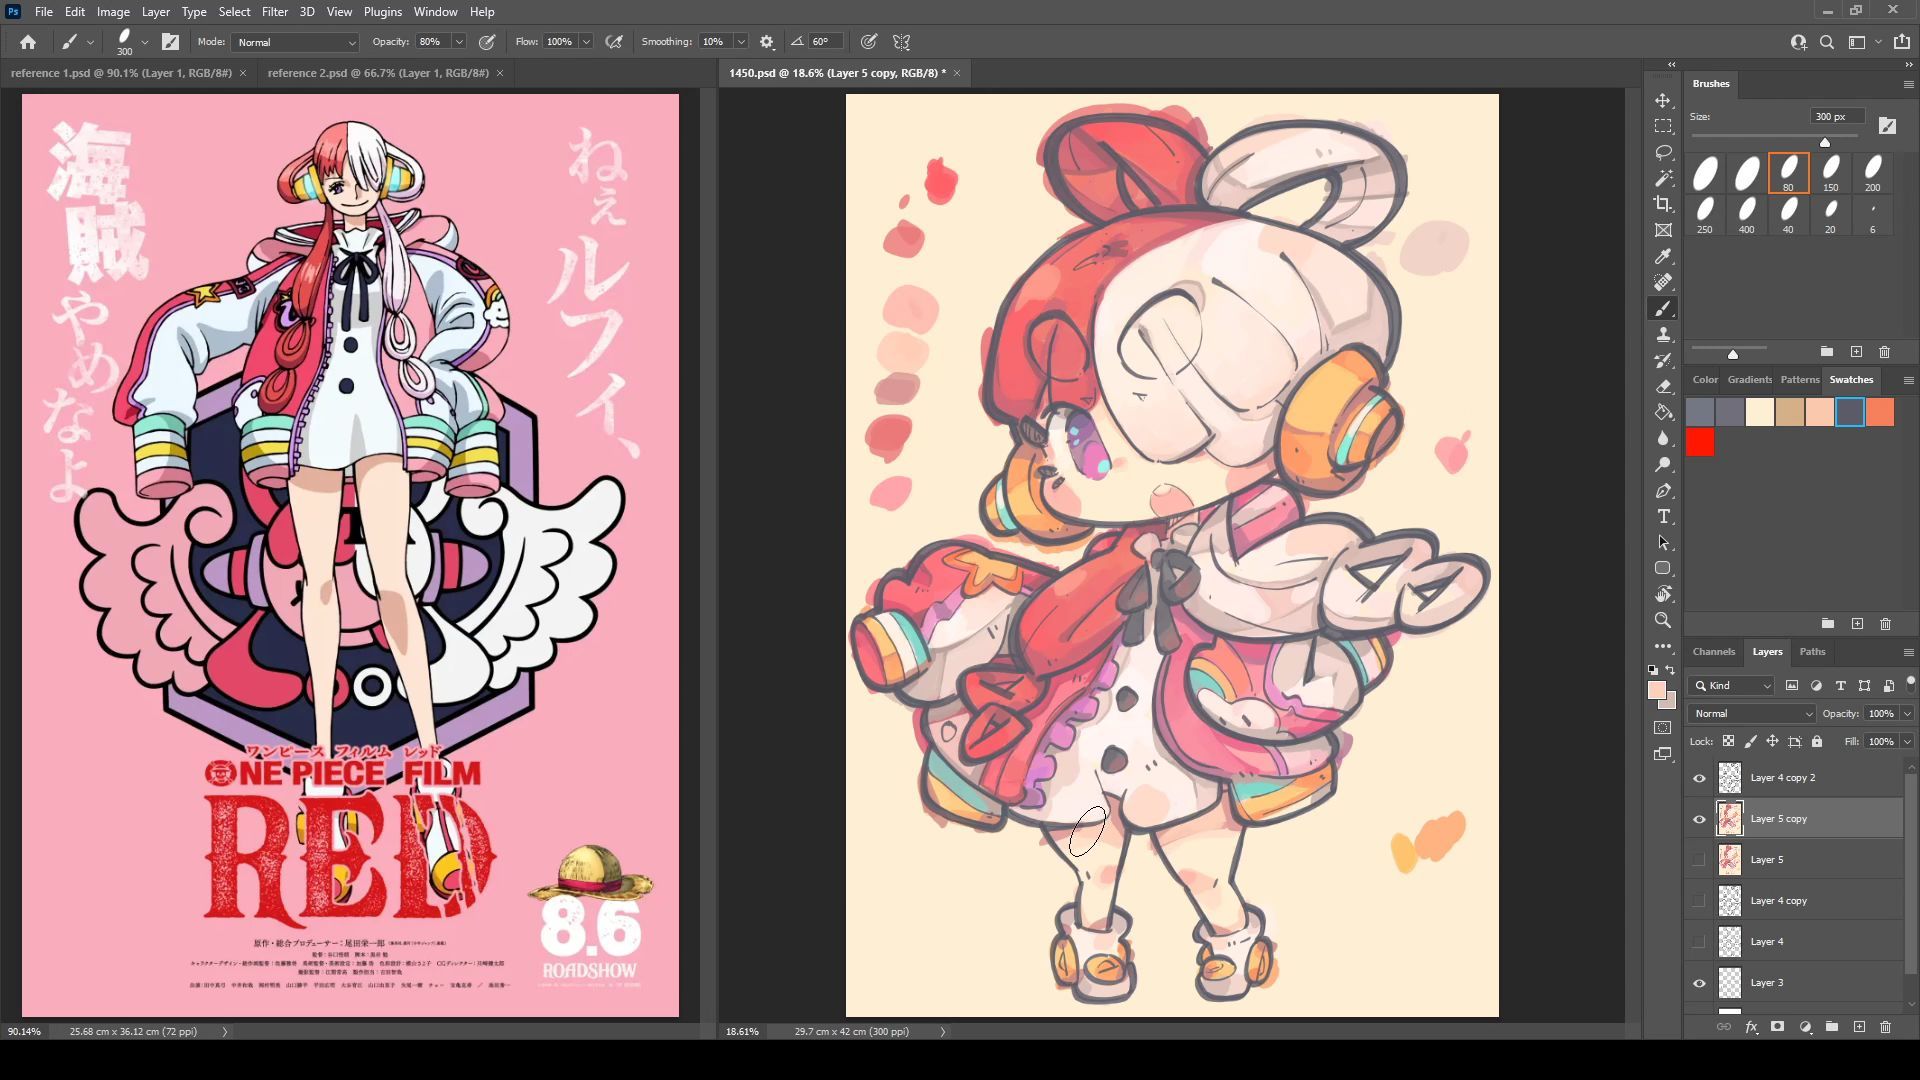Image resolution: width=1920 pixels, height=1080 pixels.
Task: Select the Crop tool
Action: click(x=1663, y=205)
